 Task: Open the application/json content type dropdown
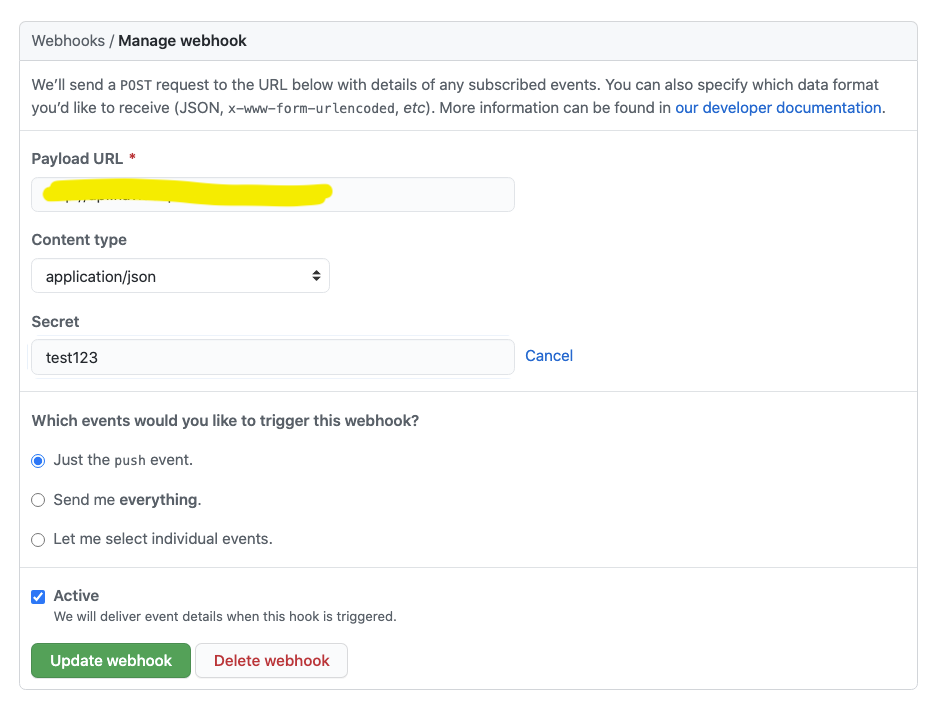point(180,276)
